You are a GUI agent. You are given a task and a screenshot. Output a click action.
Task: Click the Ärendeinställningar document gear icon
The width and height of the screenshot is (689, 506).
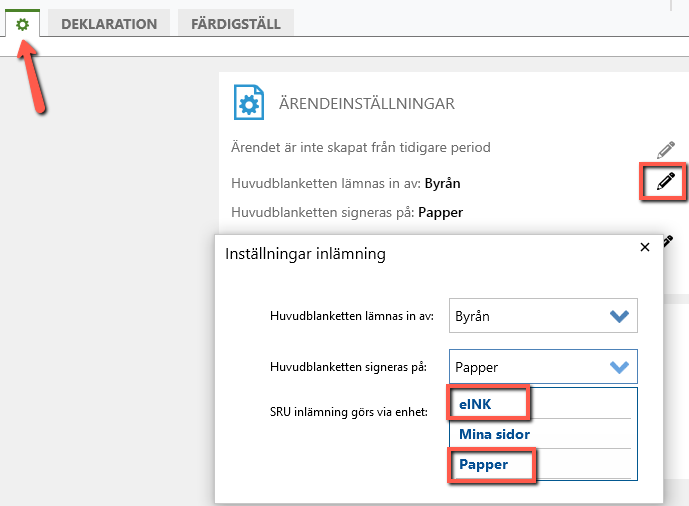click(249, 102)
